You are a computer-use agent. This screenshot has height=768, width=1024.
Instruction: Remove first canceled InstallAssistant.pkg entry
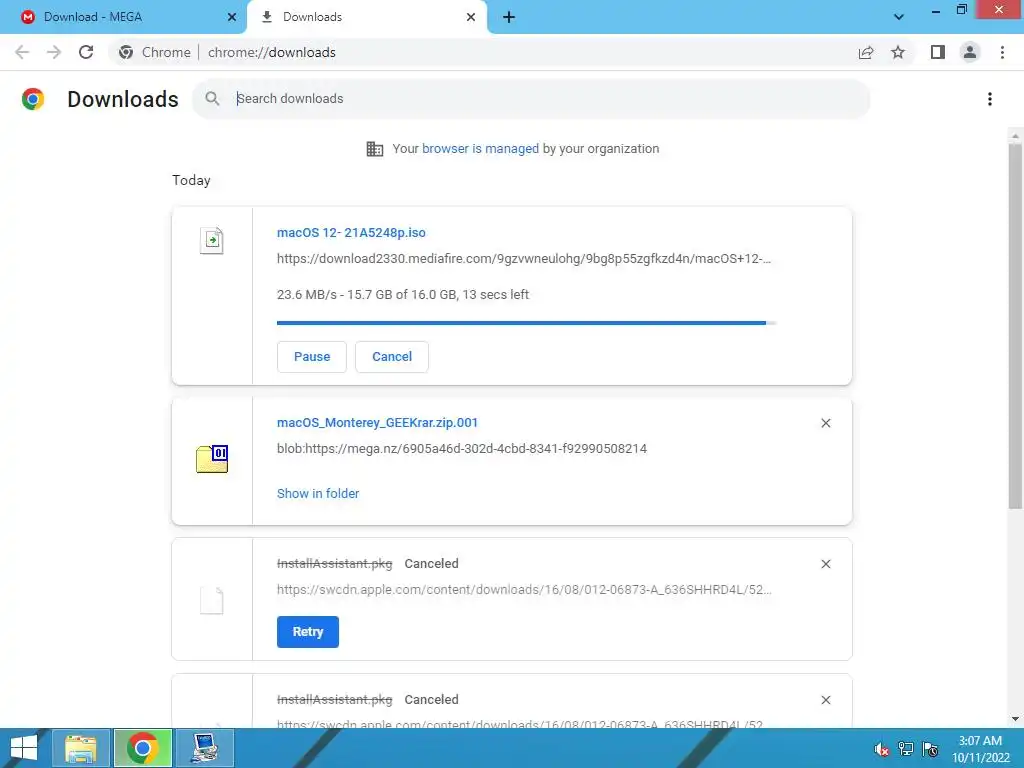(x=825, y=564)
